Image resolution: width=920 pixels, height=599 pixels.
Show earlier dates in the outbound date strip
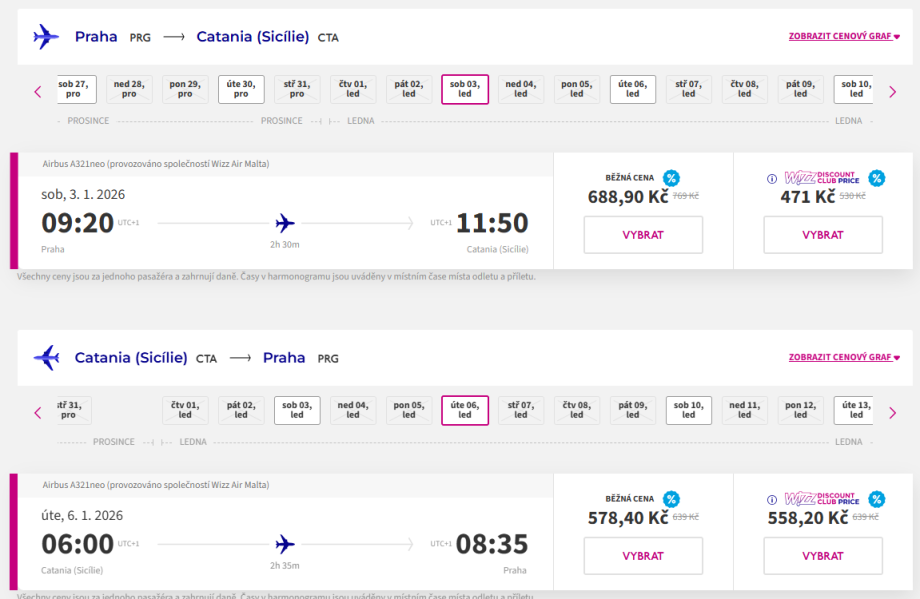click(x=38, y=91)
